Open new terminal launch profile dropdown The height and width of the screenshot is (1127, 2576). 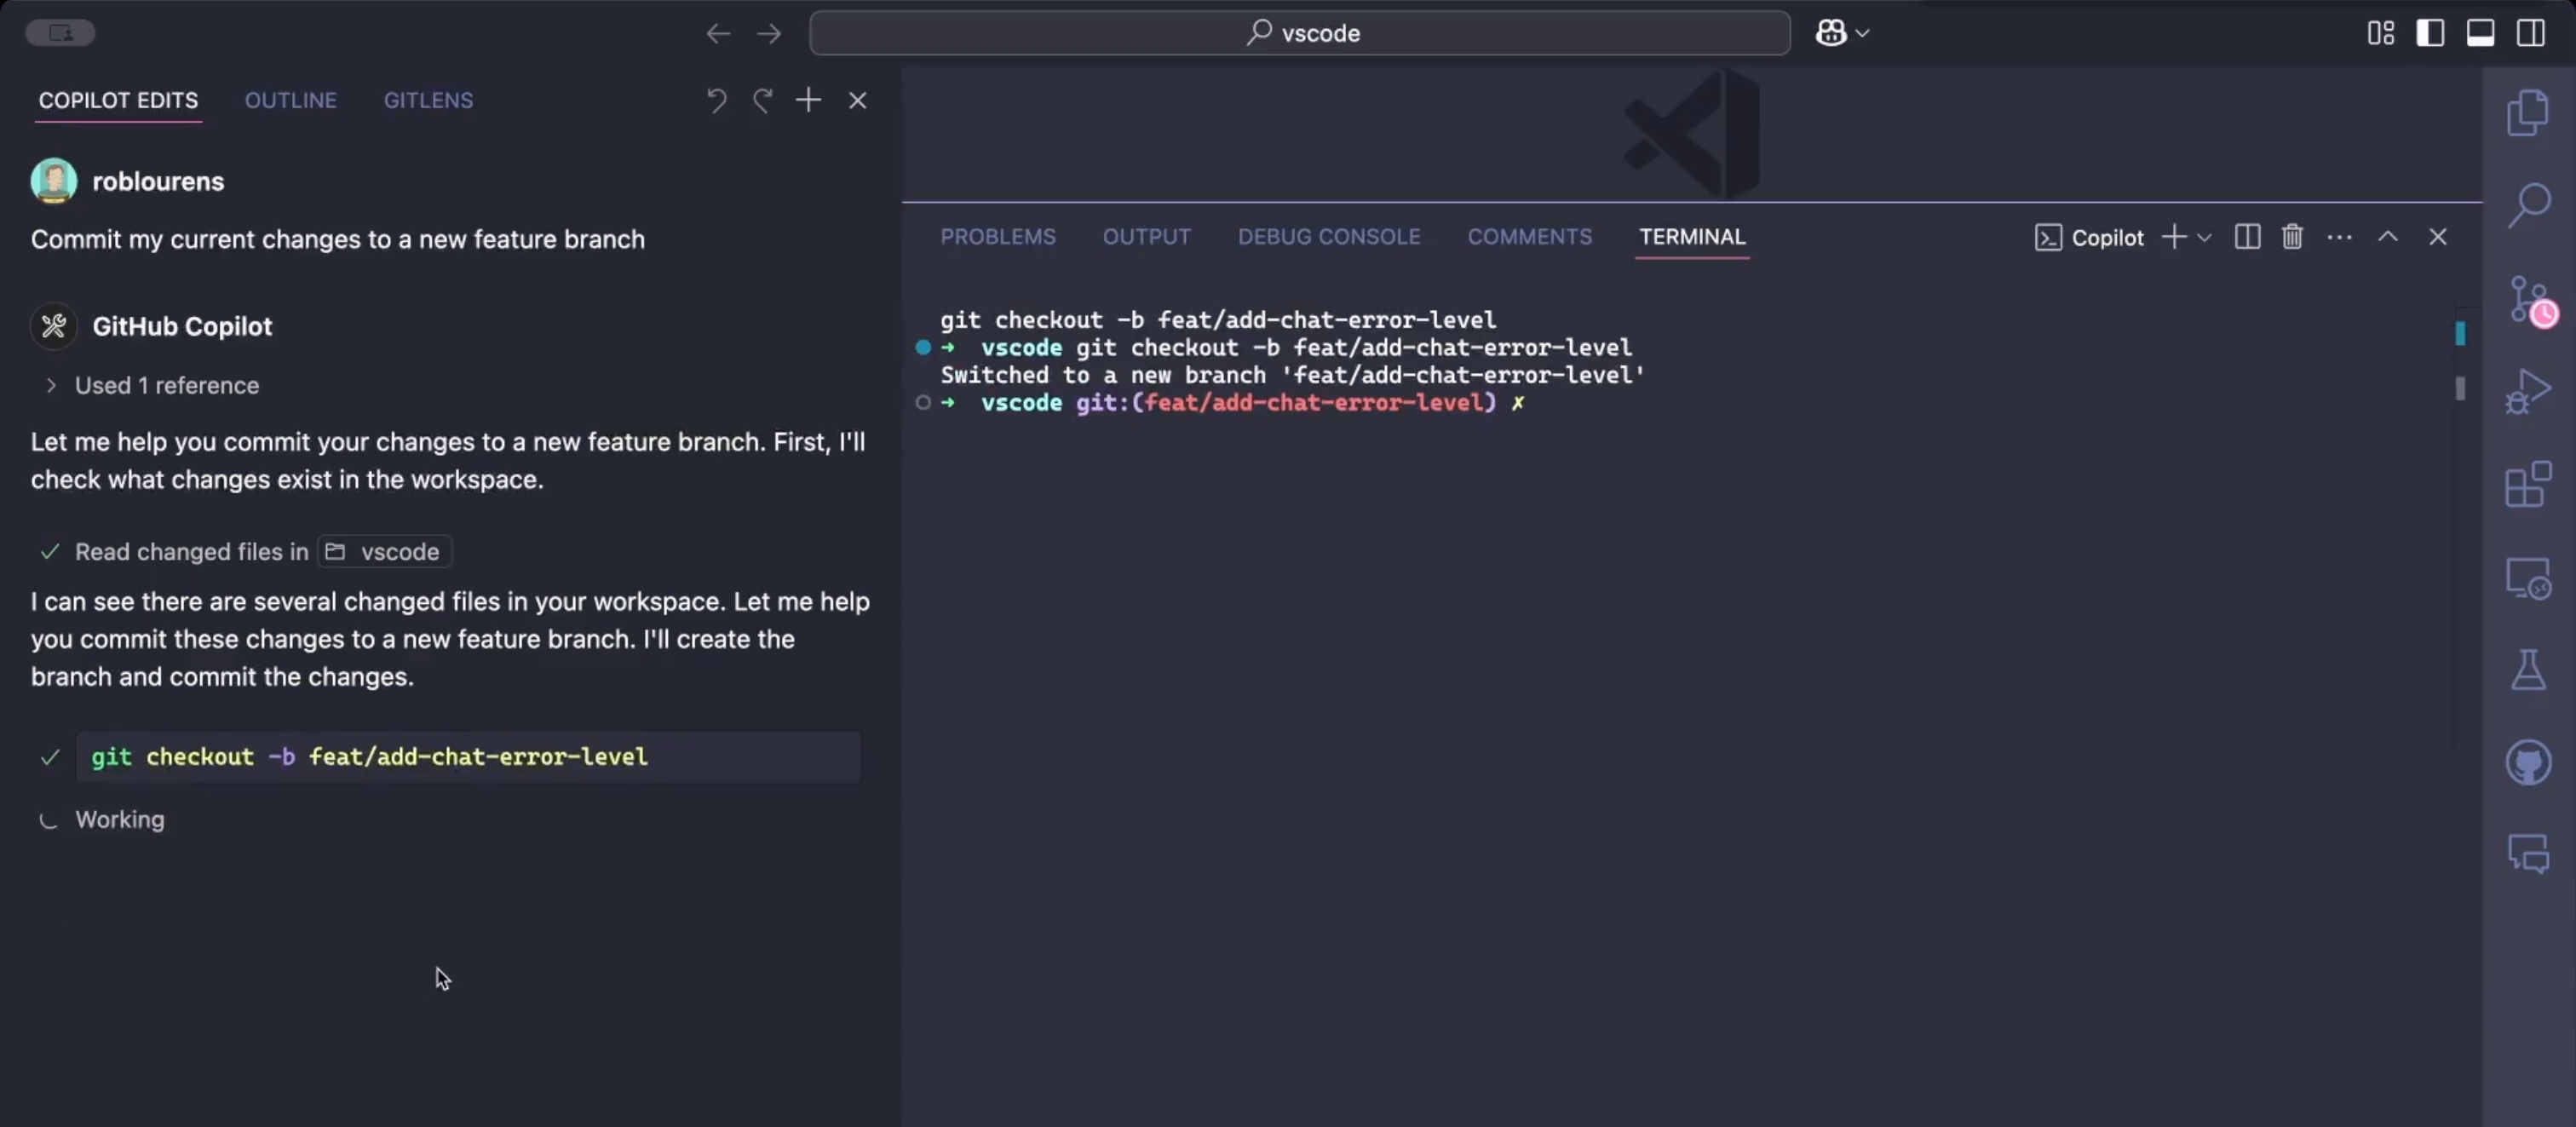coord(2204,237)
